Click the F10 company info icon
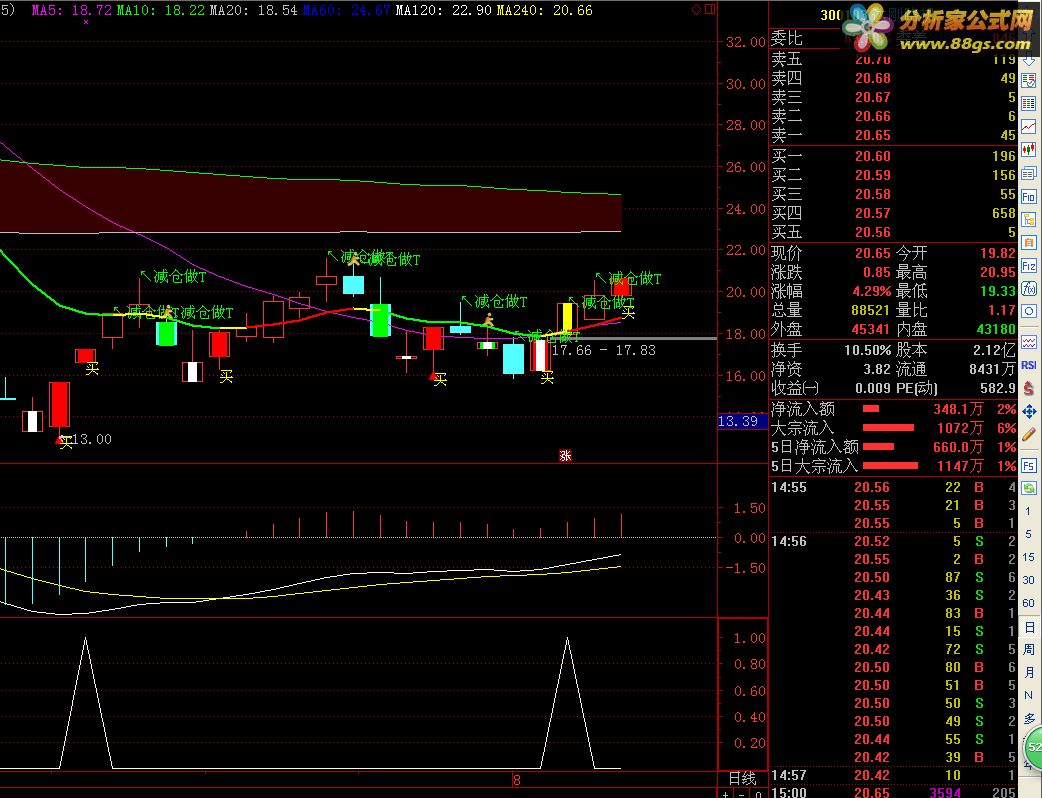The height and width of the screenshot is (798, 1042). tap(1029, 197)
